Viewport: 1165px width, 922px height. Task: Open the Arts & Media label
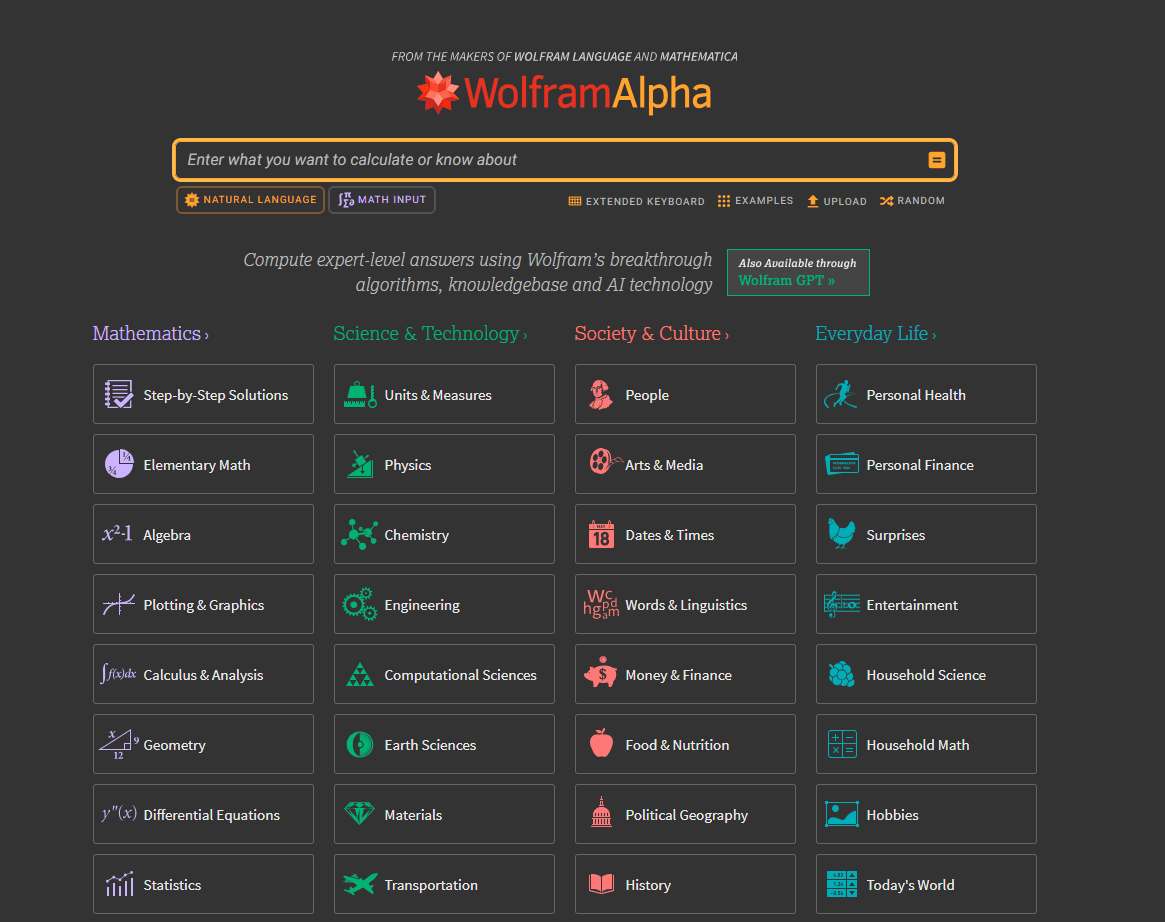[x=663, y=465]
